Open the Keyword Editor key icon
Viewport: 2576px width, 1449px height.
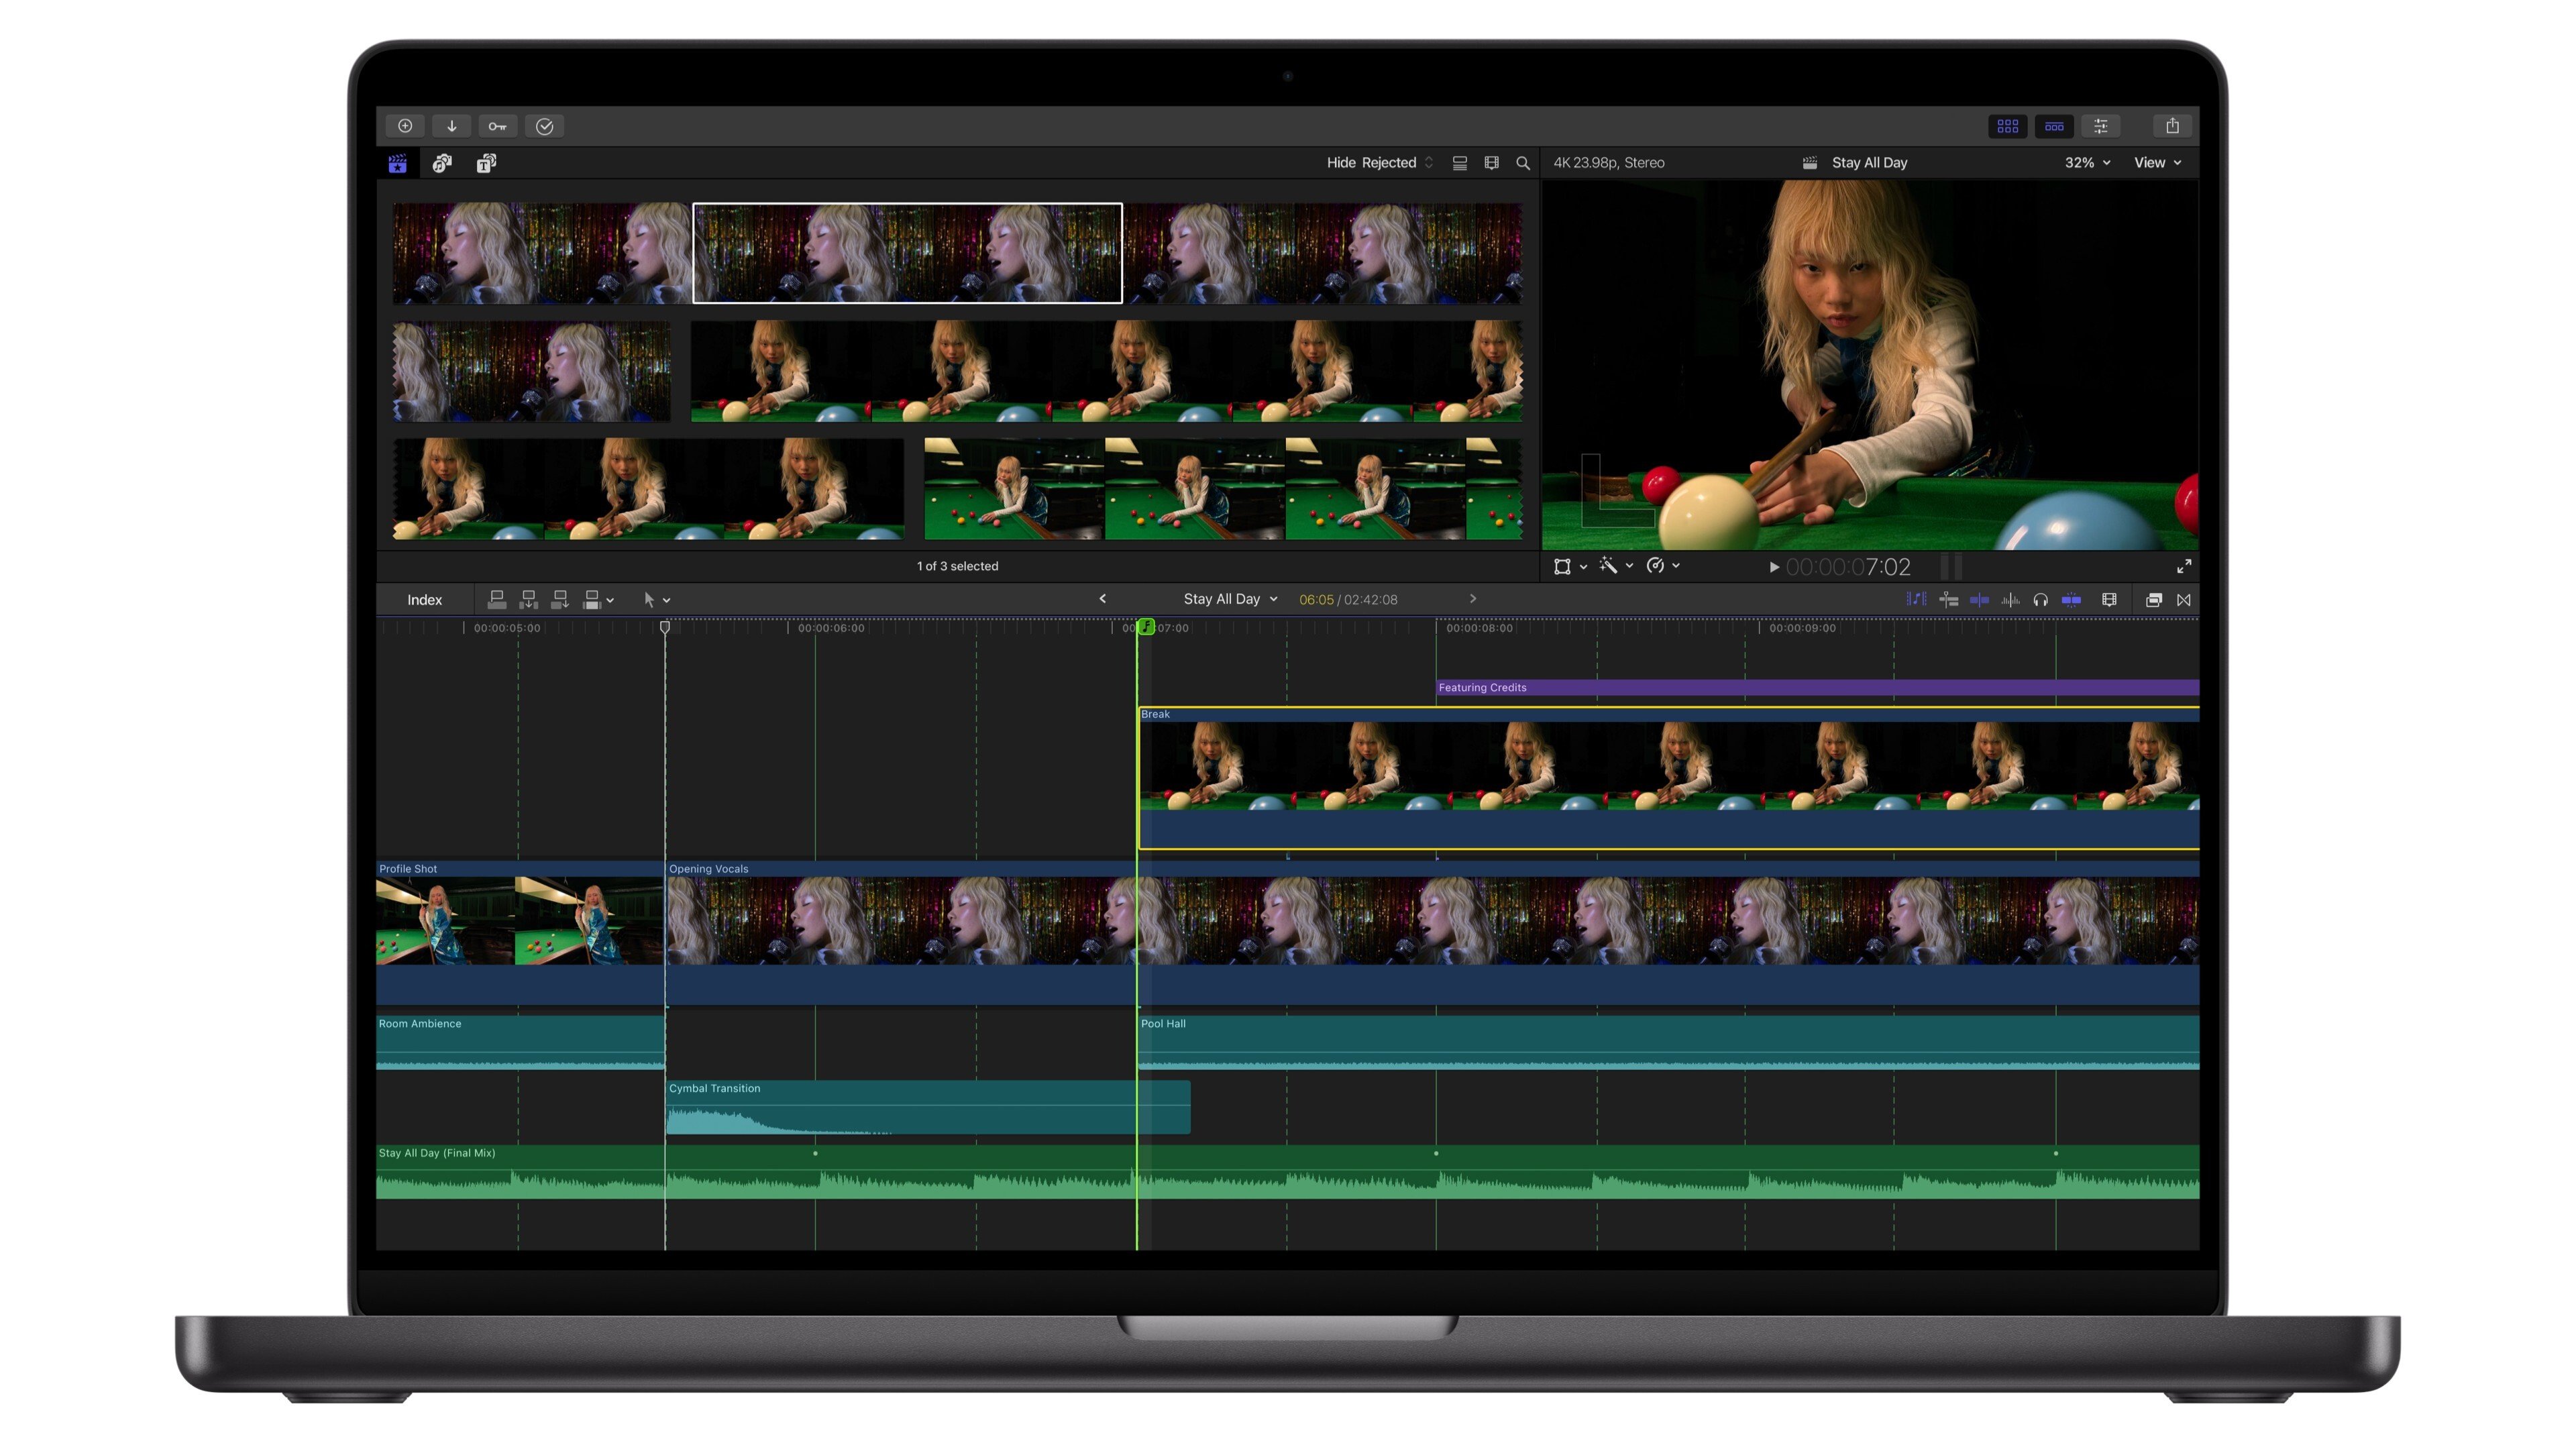[x=497, y=126]
